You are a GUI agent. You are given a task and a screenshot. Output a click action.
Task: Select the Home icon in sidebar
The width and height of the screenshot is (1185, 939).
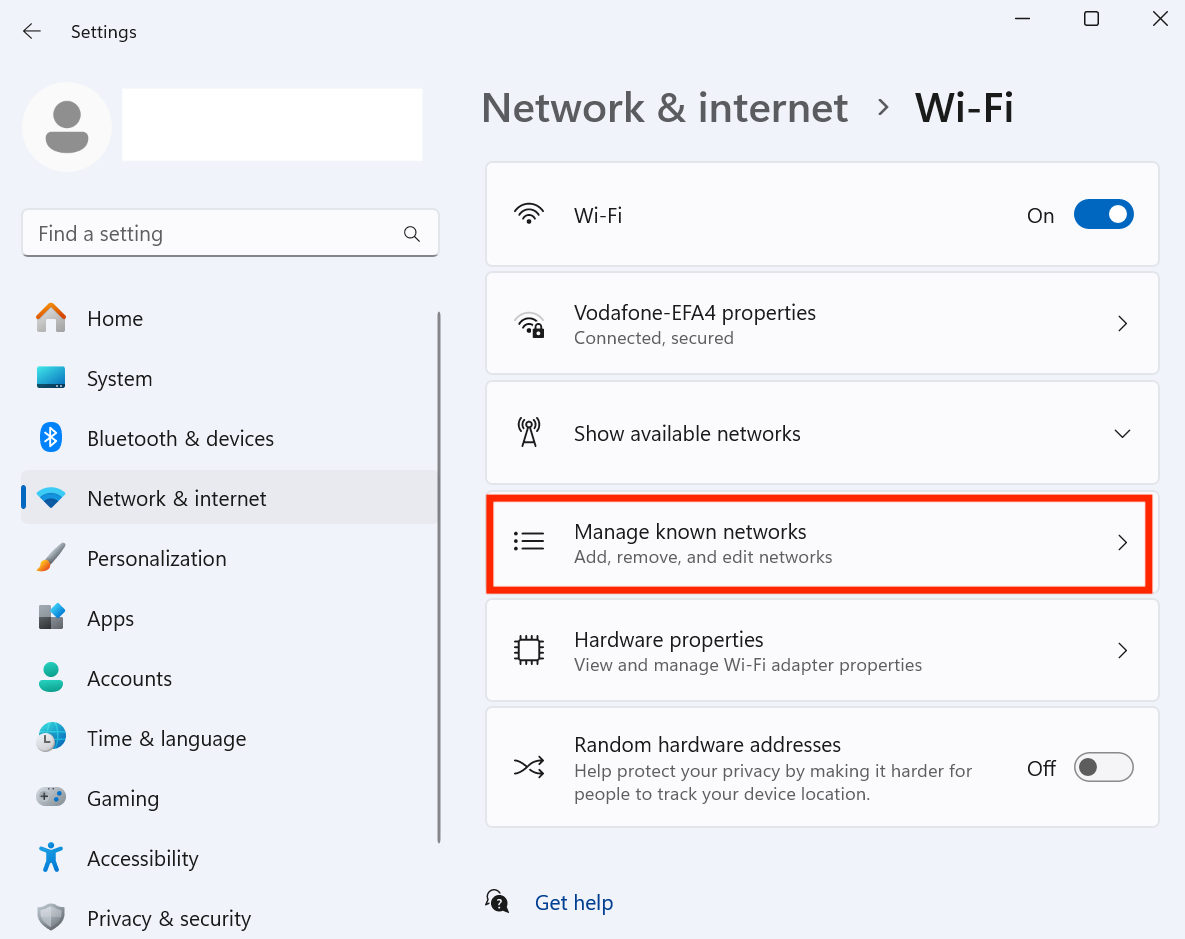click(50, 318)
